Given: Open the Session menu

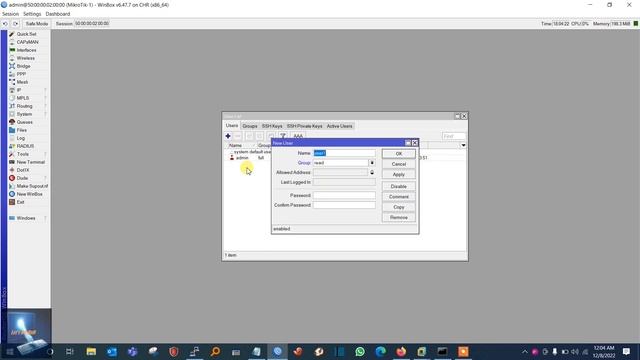Looking at the screenshot, I should tap(10, 14).
